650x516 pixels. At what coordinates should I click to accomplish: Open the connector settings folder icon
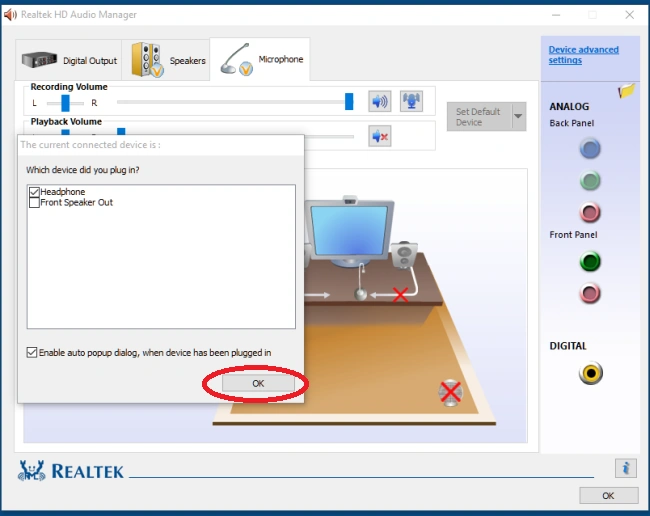click(x=626, y=91)
